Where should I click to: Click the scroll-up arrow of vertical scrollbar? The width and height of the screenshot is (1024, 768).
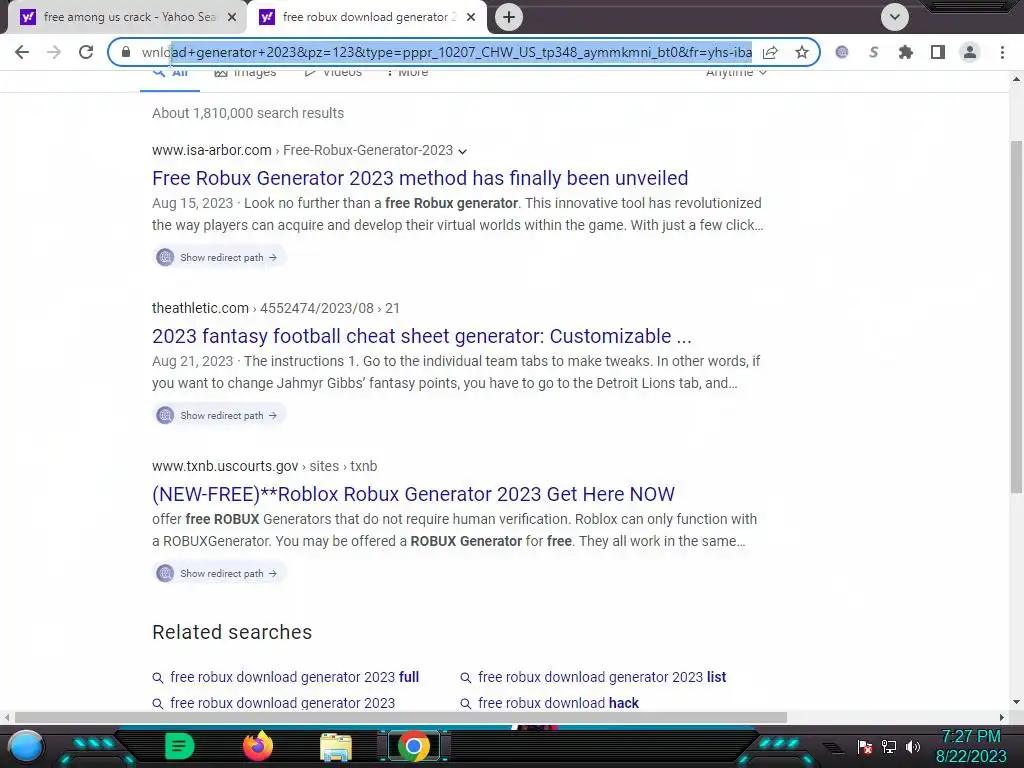point(1016,79)
